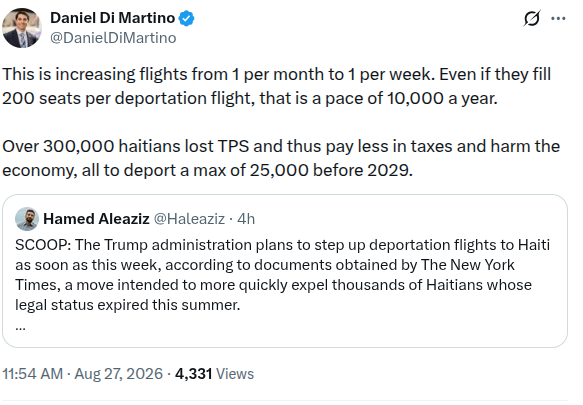Click the blue verified badge
This screenshot has width=583, height=405.
click(186, 18)
